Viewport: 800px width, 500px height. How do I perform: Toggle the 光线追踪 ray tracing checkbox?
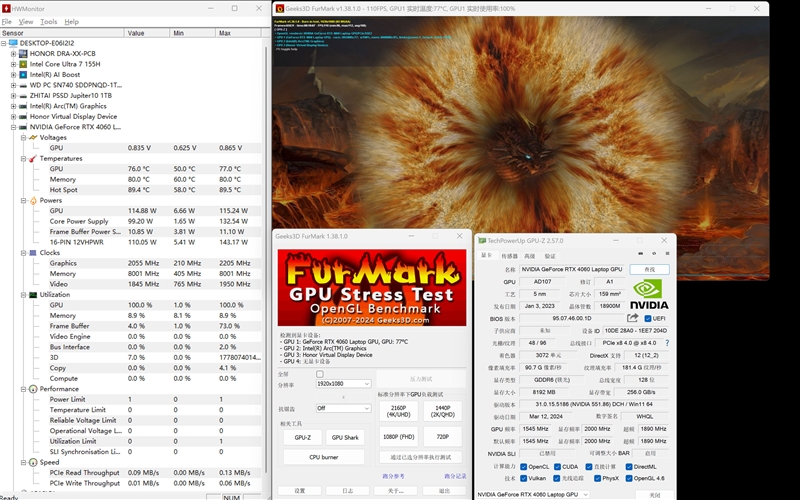[557, 479]
